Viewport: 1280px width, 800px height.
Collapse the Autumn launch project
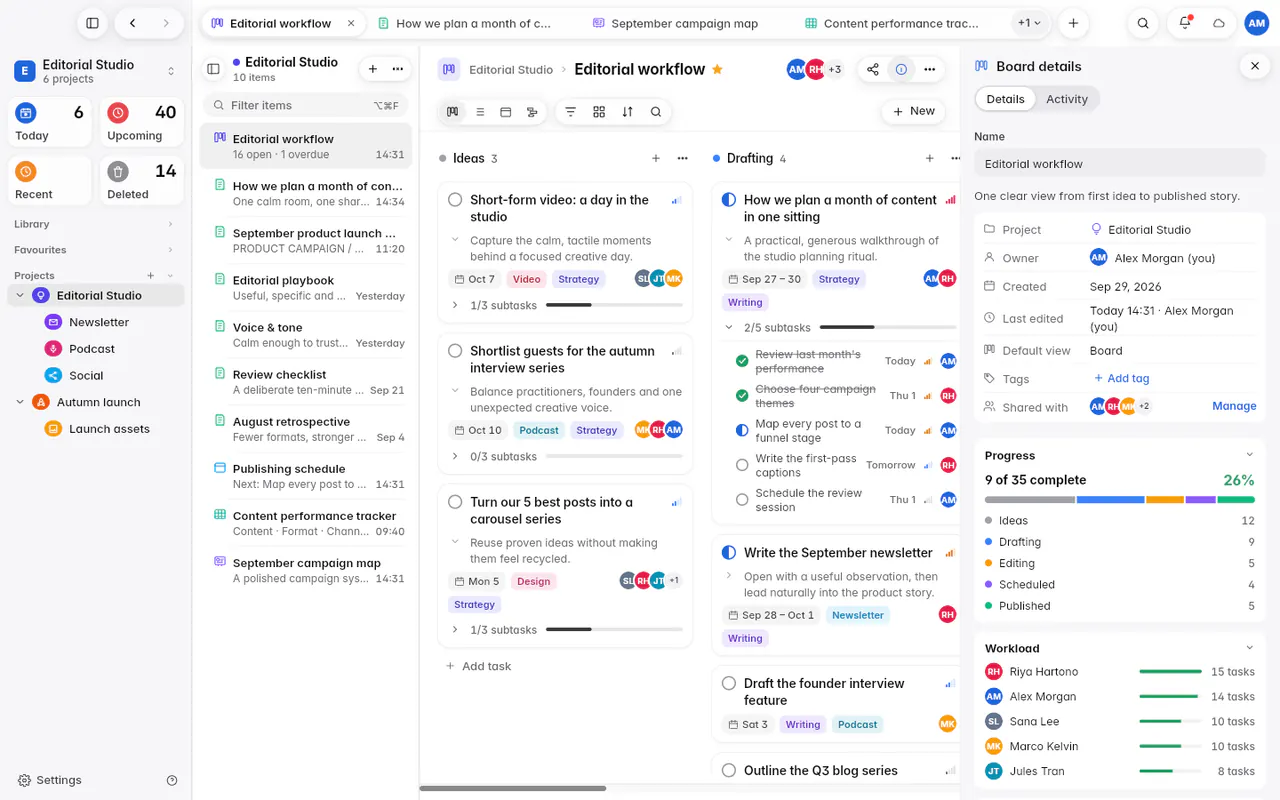pyautogui.click(x=20, y=402)
